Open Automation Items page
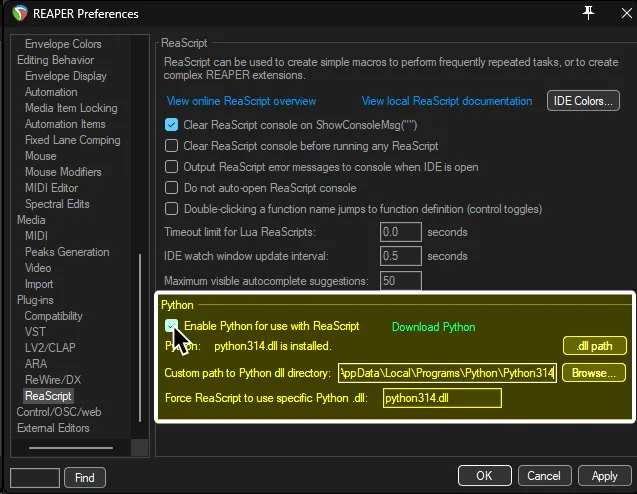This screenshot has width=637, height=494. click(65, 124)
